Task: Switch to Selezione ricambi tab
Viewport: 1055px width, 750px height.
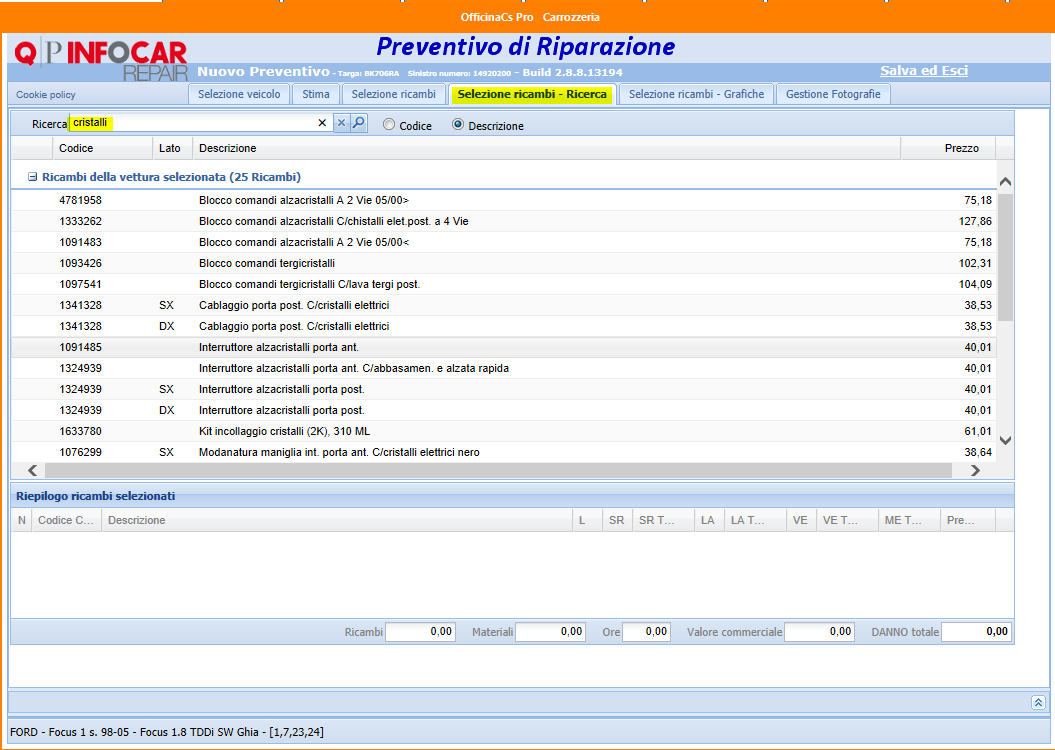Action: (x=394, y=94)
